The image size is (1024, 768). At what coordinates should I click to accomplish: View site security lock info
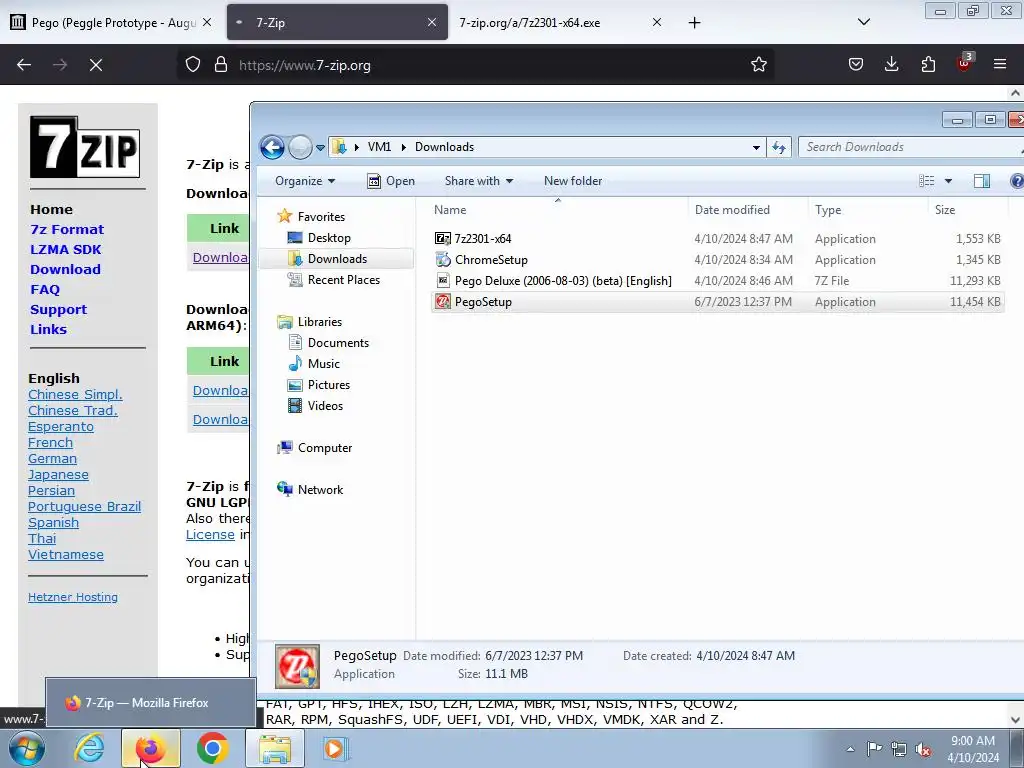pos(221,65)
